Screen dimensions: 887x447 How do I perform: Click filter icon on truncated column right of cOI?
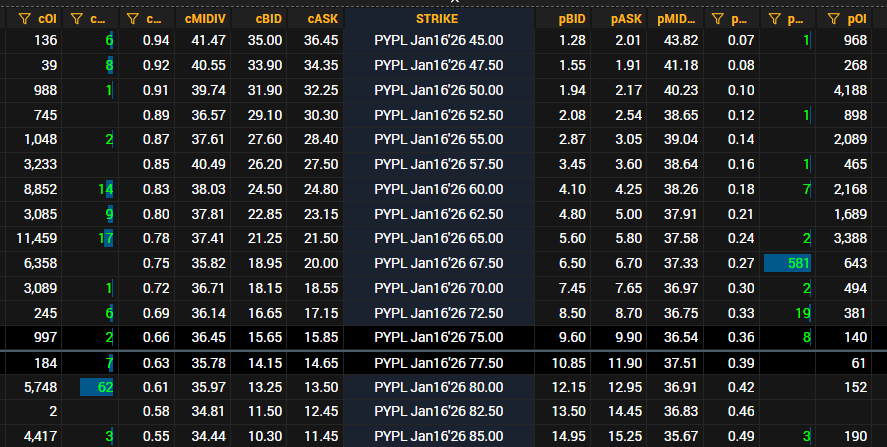pyautogui.click(x=76, y=19)
